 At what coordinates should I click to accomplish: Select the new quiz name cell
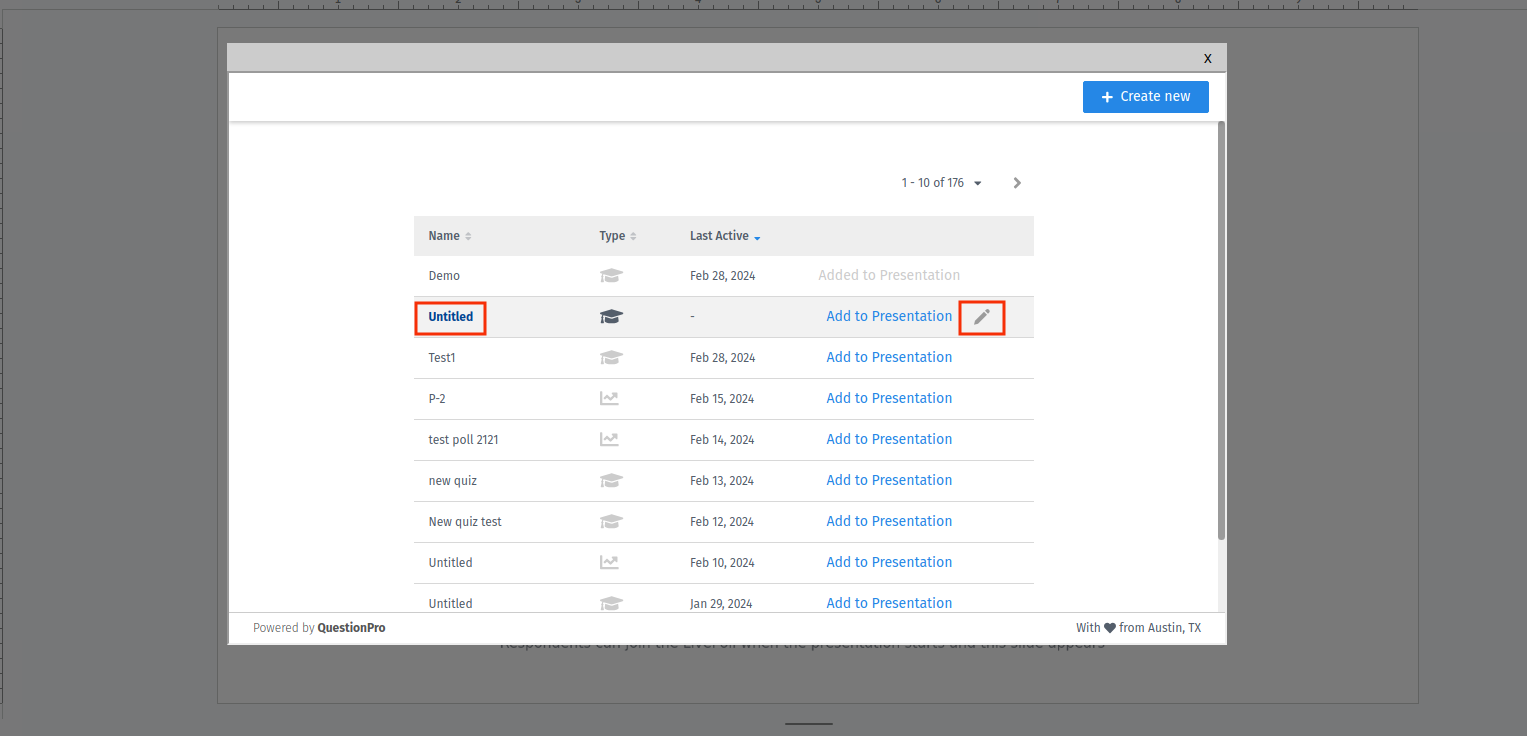[453, 481]
